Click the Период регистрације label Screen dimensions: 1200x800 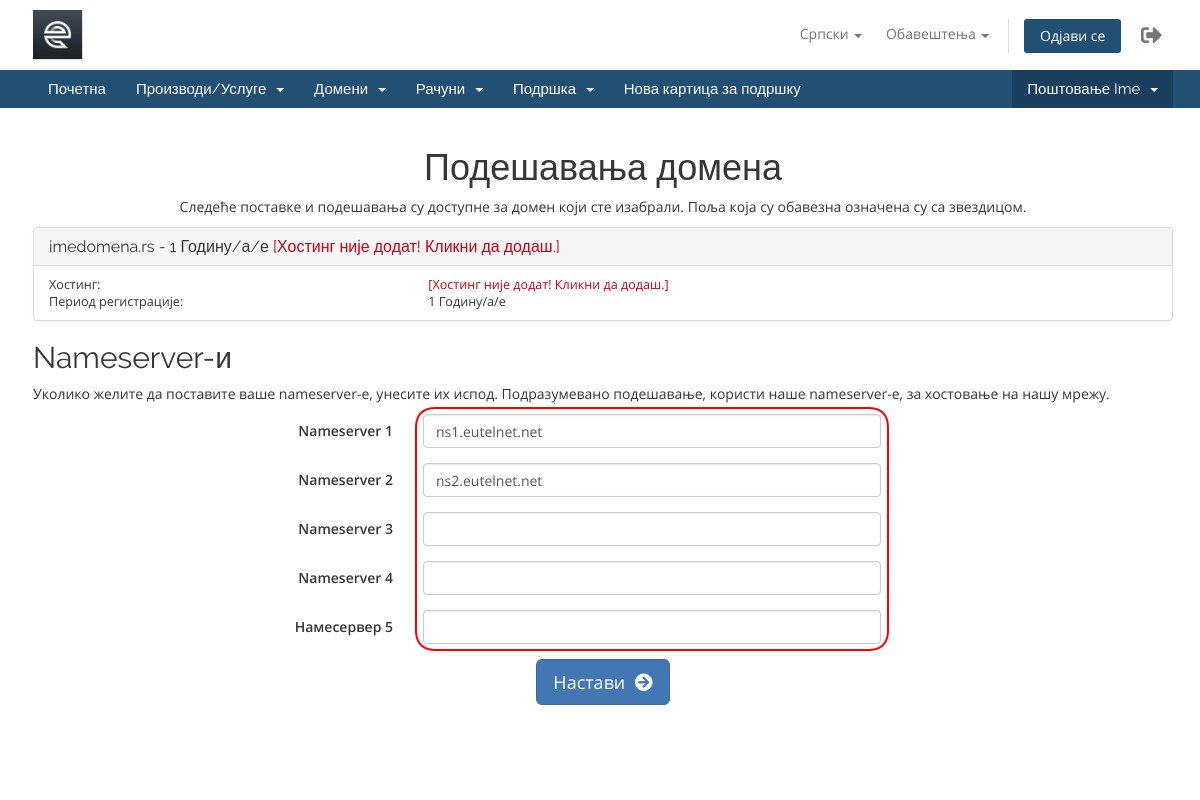point(116,301)
